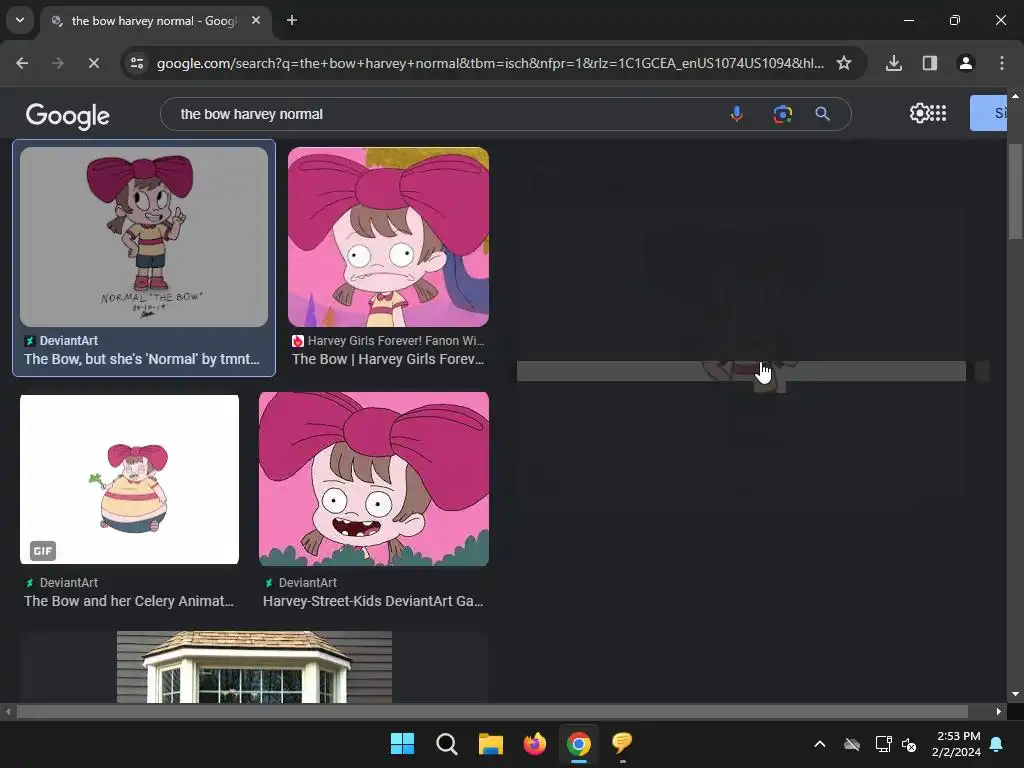Open the Bow and Celery GIF thumbnail
The height and width of the screenshot is (768, 1024).
pyautogui.click(x=129, y=479)
